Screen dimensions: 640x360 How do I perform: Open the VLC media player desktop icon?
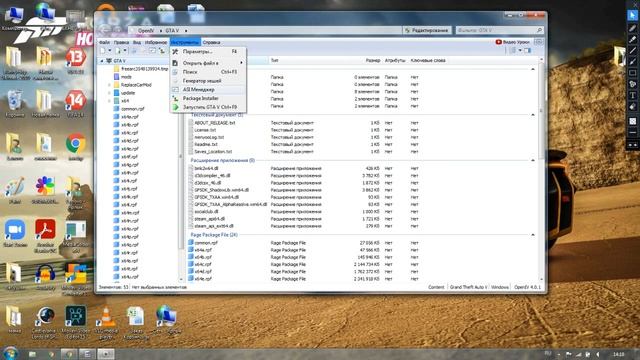click(x=106, y=317)
